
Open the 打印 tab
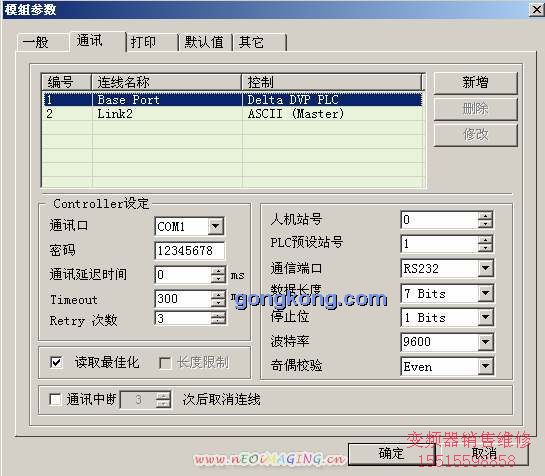click(152, 42)
